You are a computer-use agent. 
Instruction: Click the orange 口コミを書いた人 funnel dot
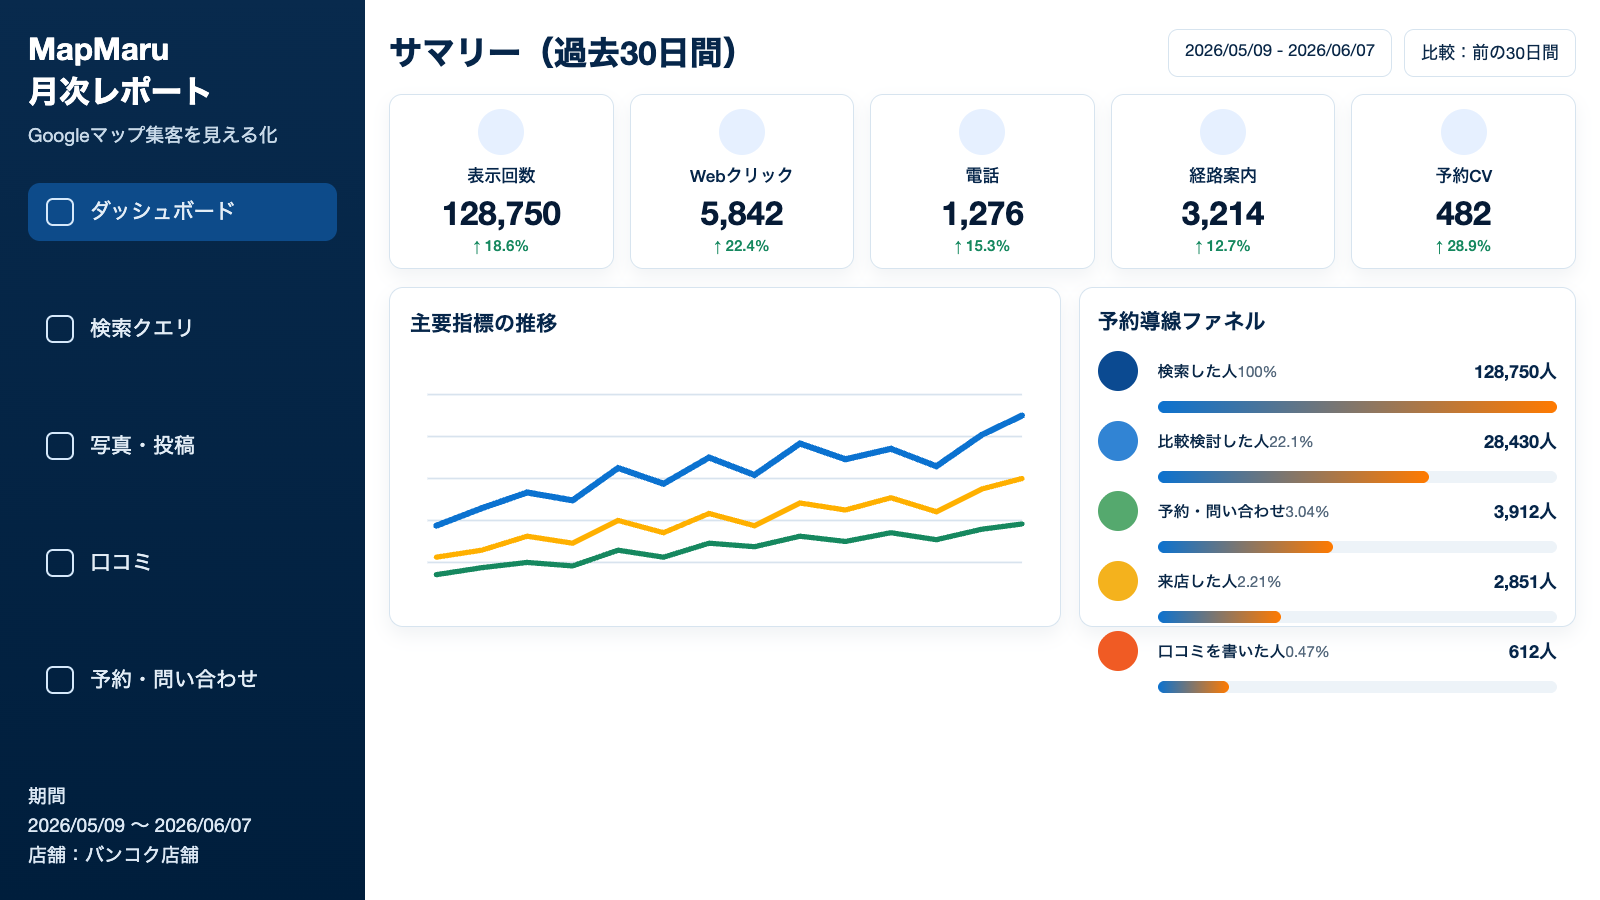click(x=1118, y=651)
